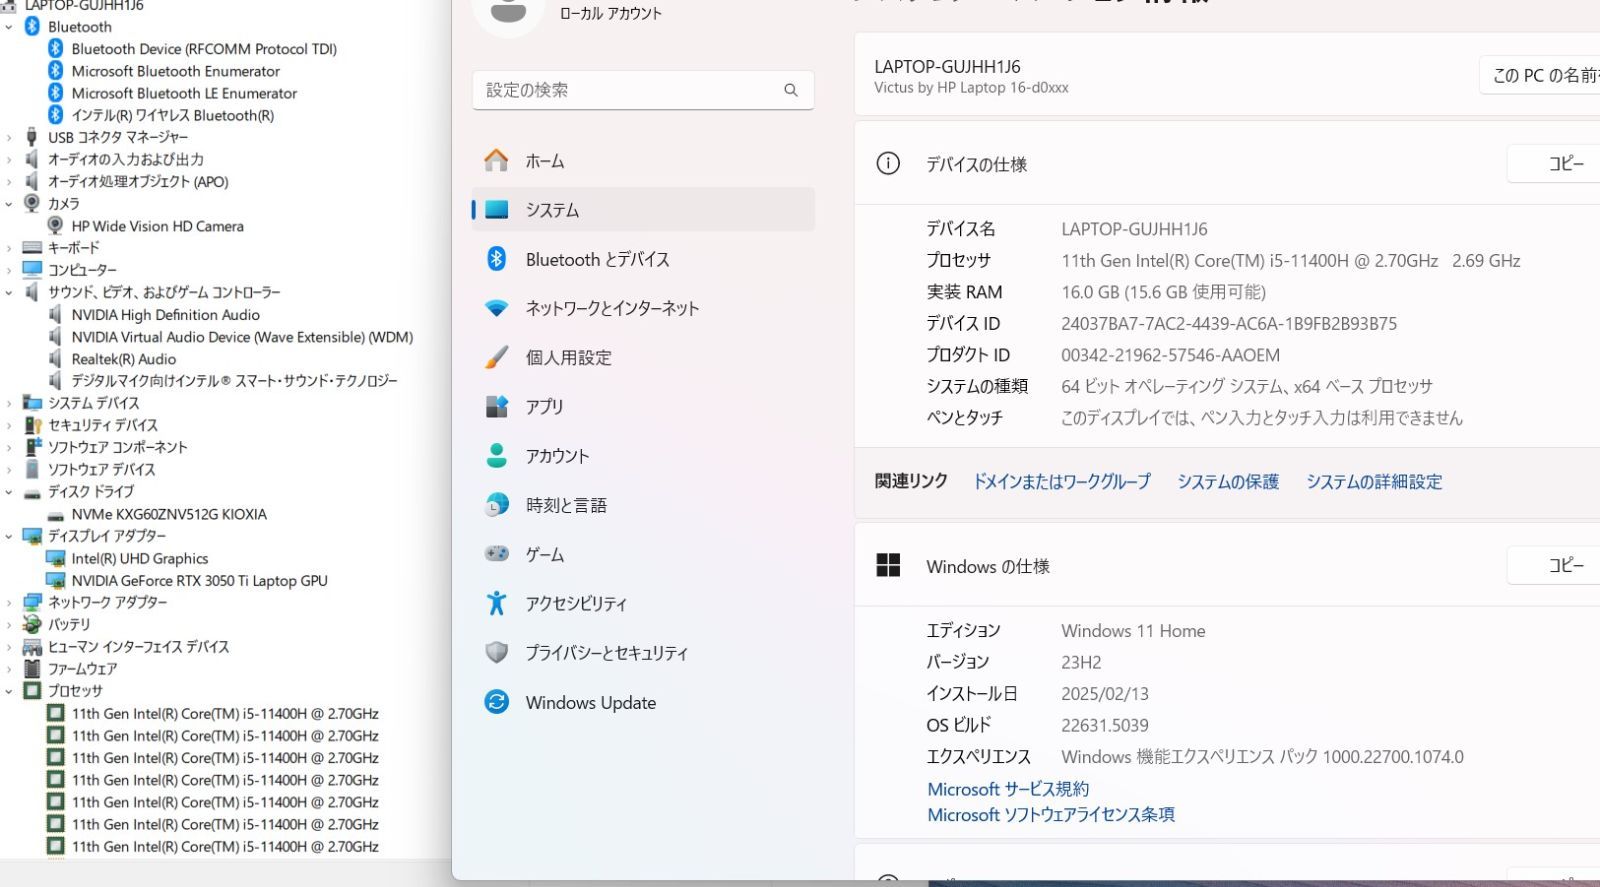This screenshot has width=1600, height=887.
Task: Select NVMe KXG60ZNV512G KIOXIA drive icon
Action: [x=56, y=515]
